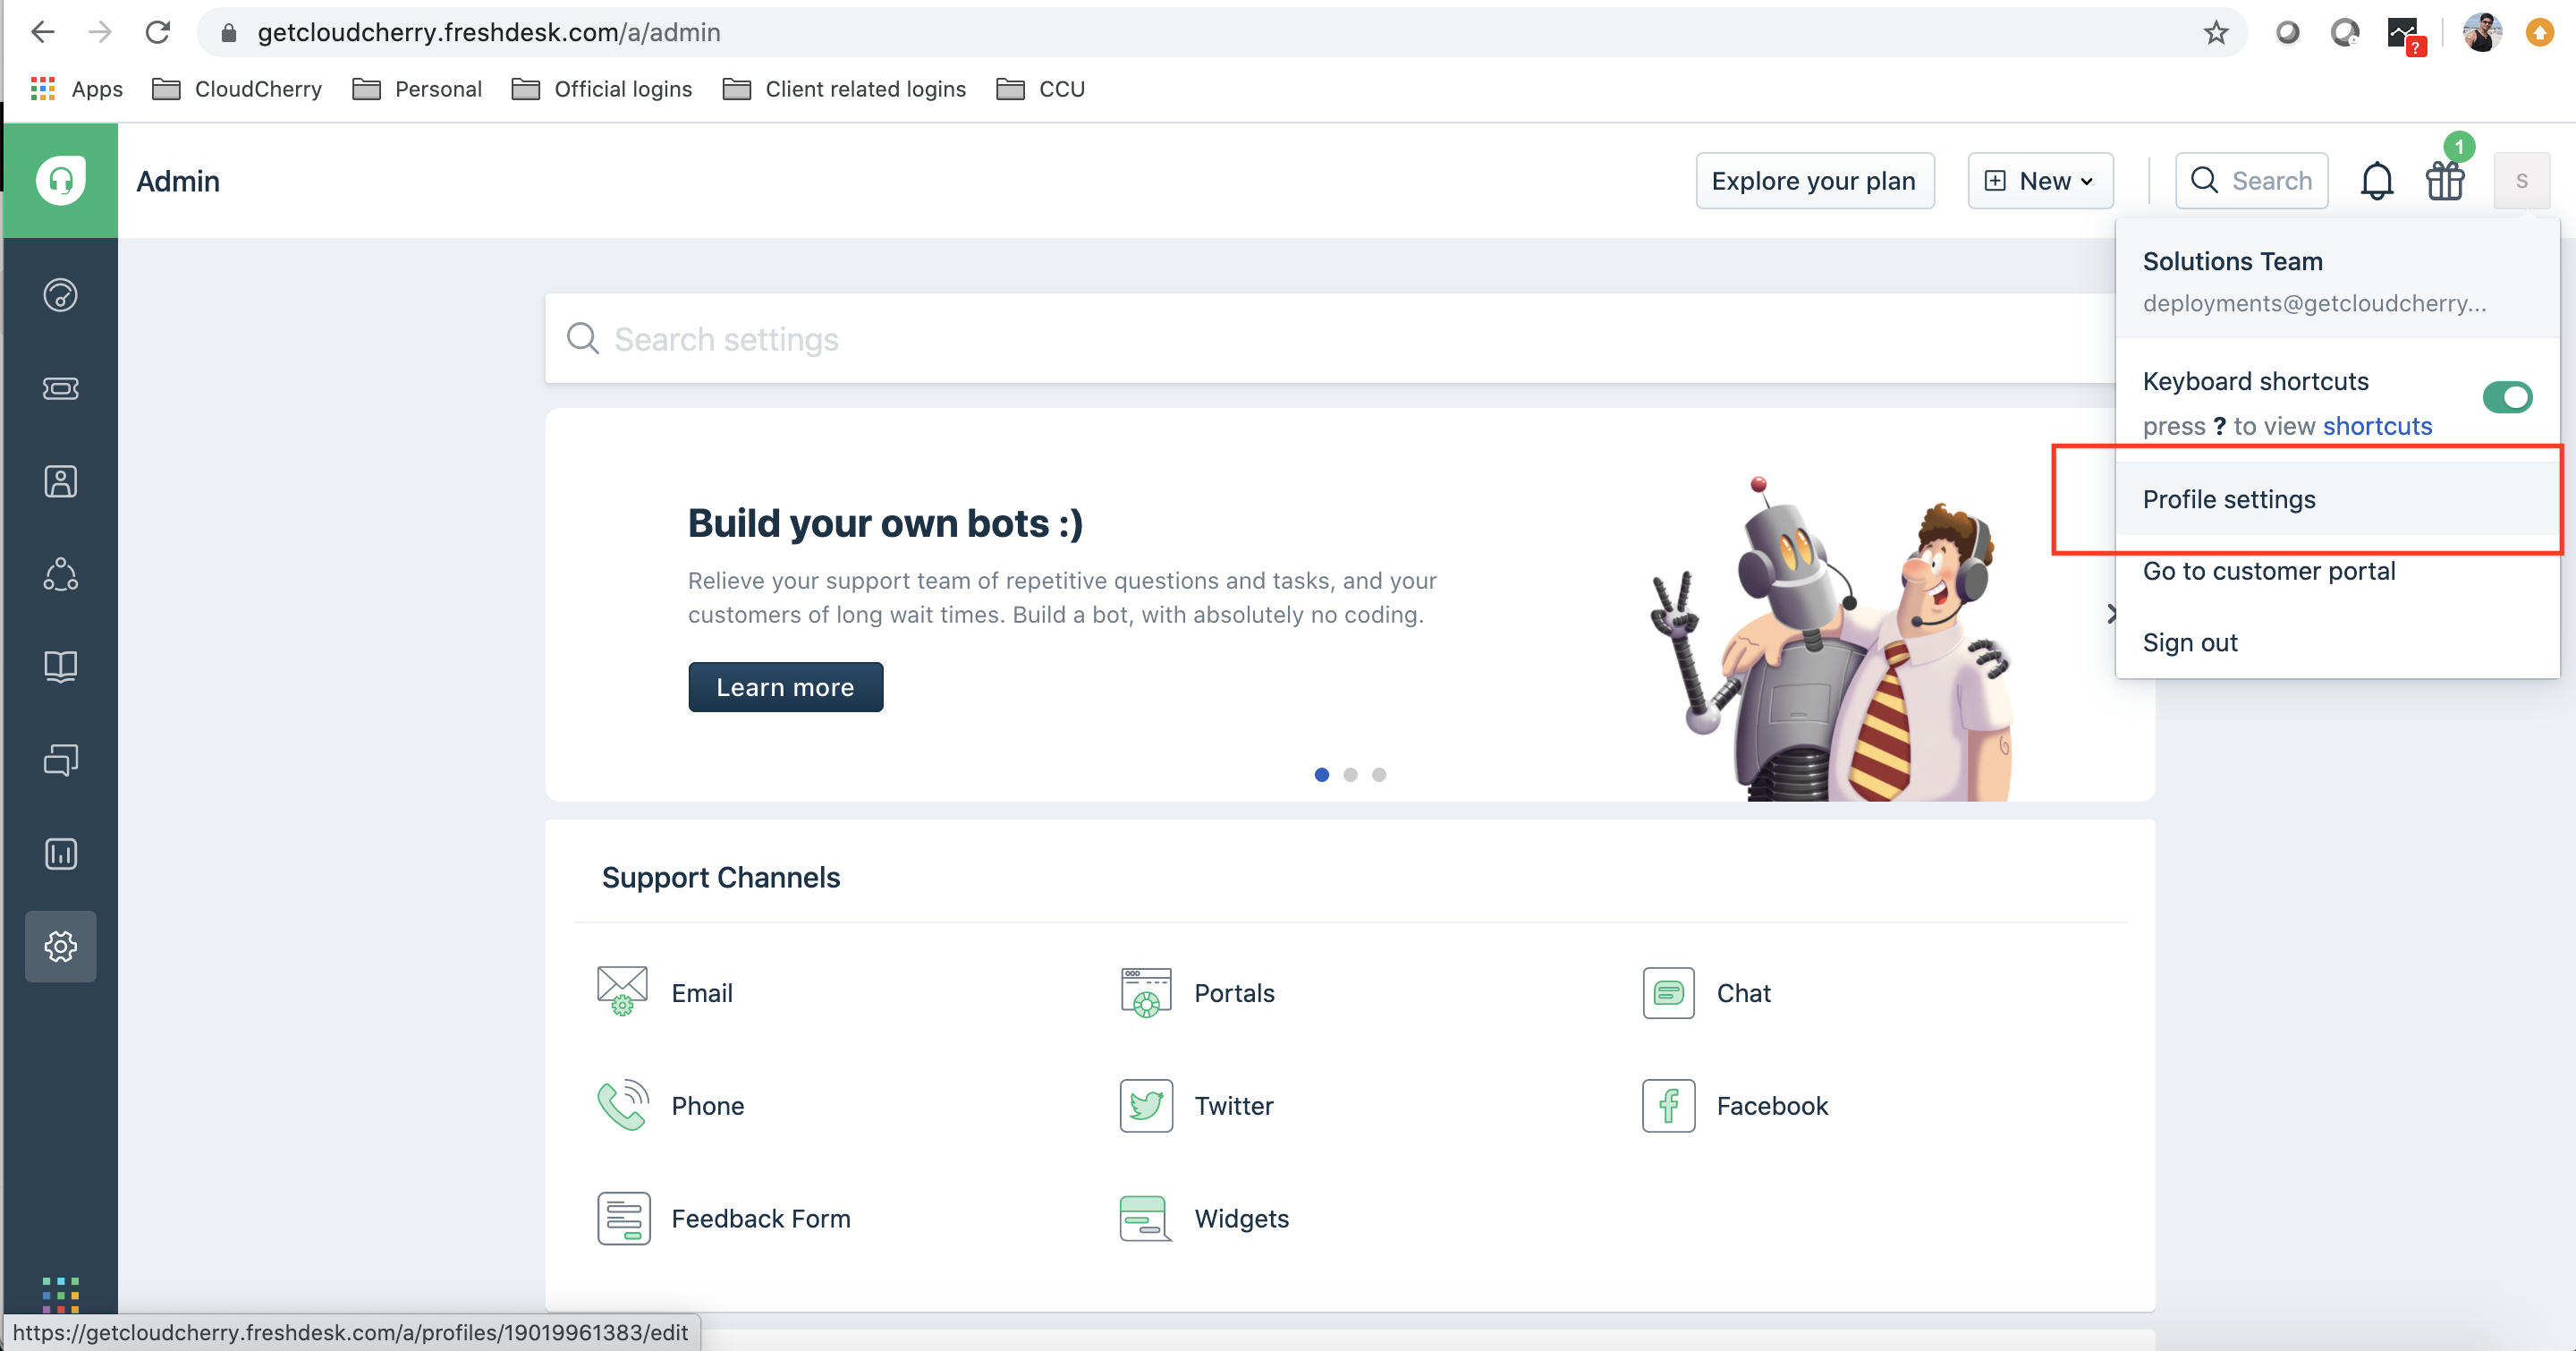
Task: Toggle Keyboard shortcuts switch off
Action: pyautogui.click(x=2507, y=397)
